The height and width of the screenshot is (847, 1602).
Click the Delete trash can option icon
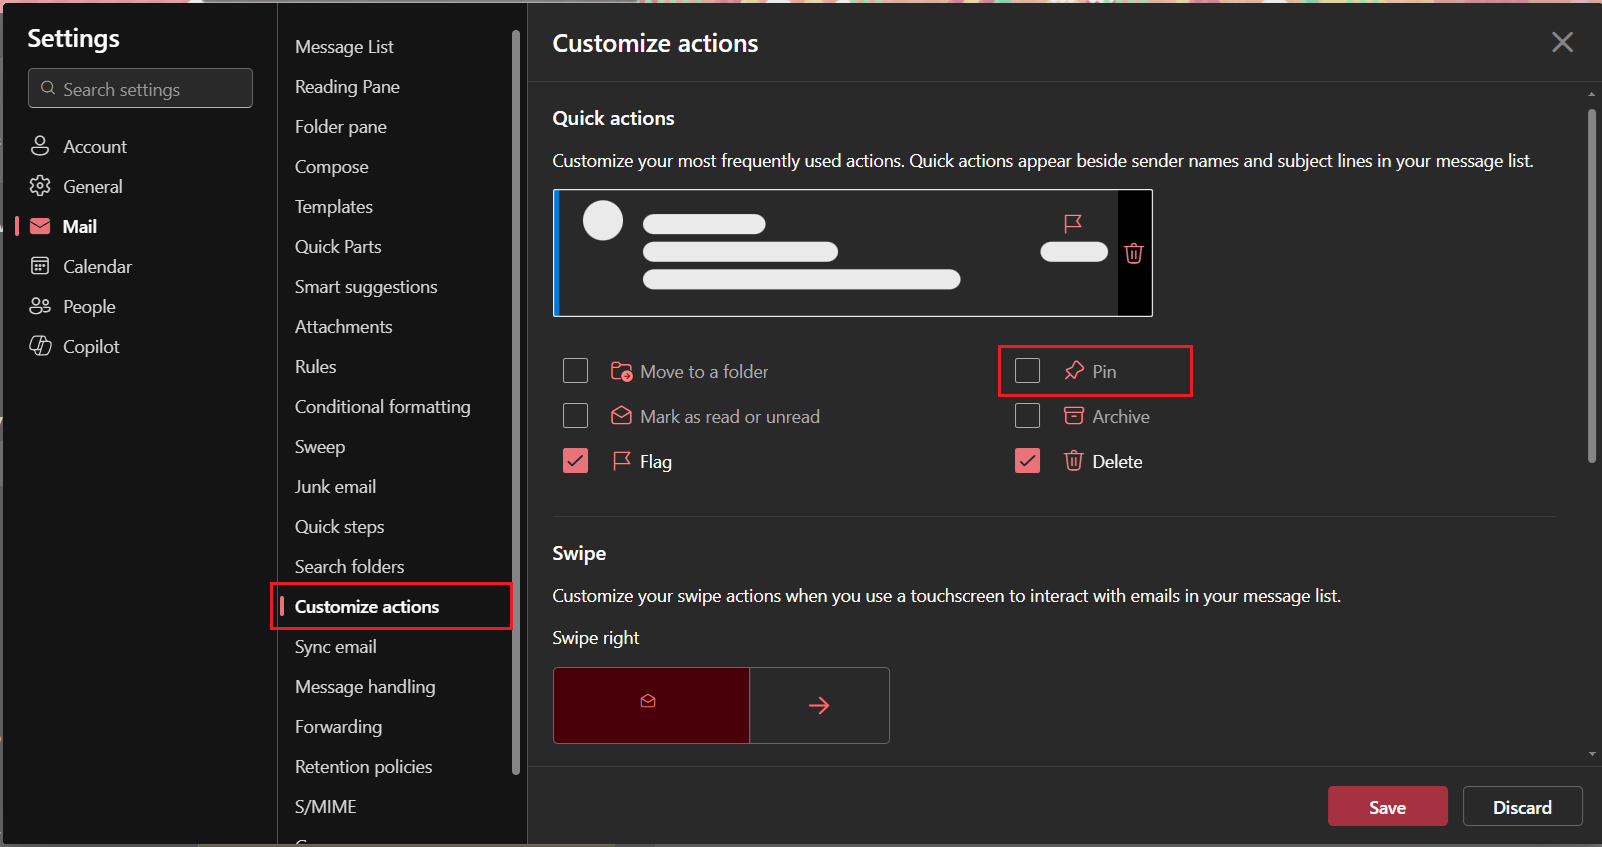tap(1074, 460)
